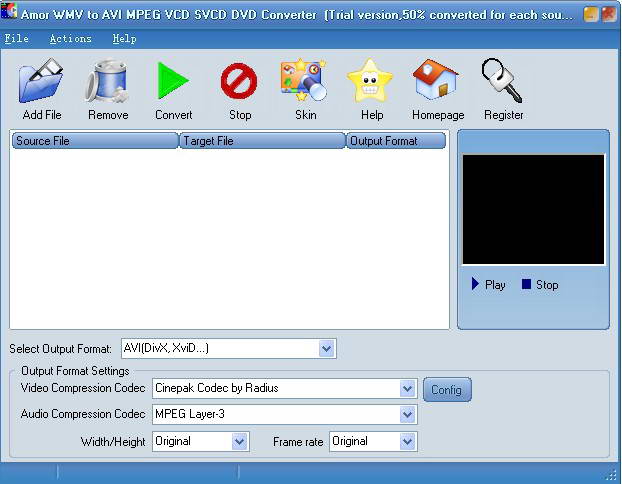
Task: Click the black video preview area
Action: click(533, 209)
